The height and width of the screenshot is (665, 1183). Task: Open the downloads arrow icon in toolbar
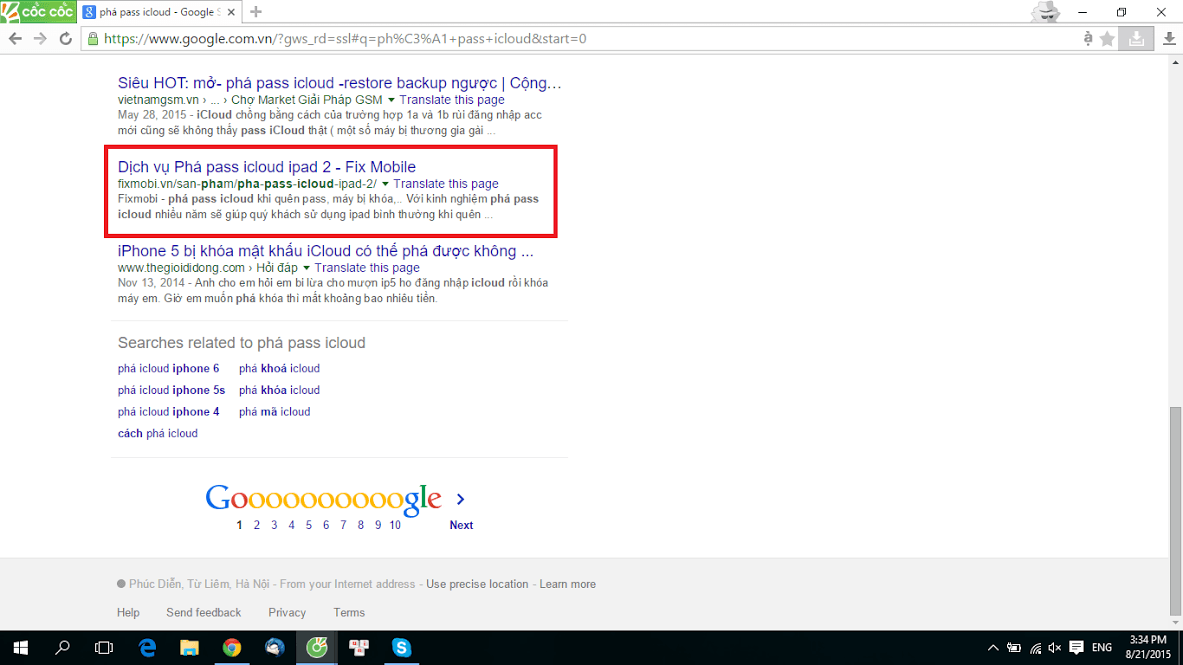[1169, 39]
